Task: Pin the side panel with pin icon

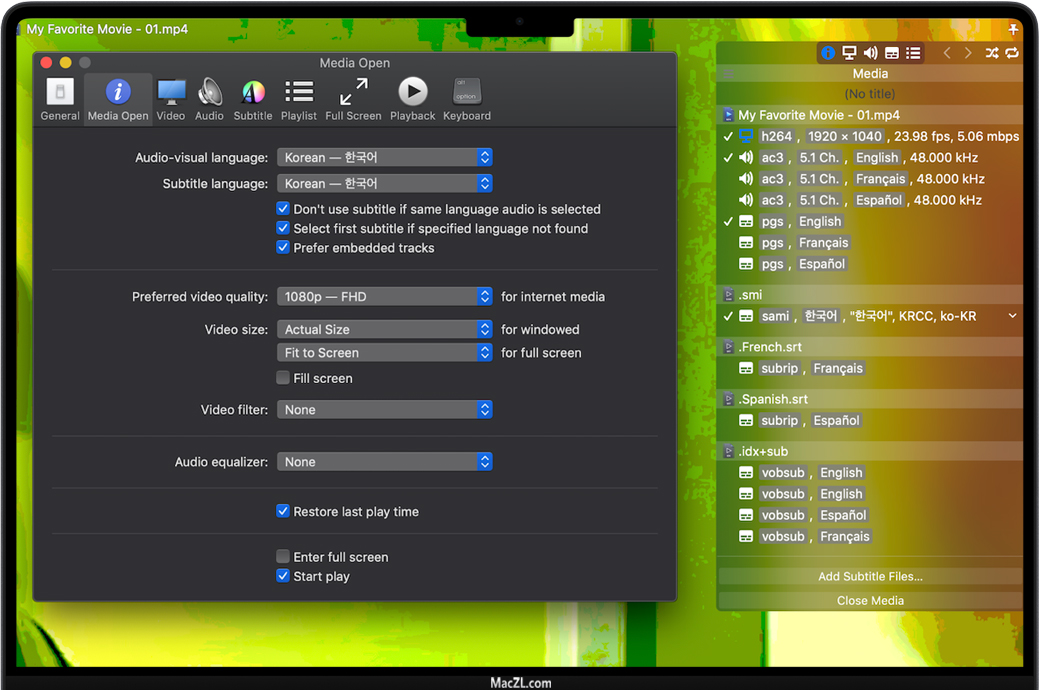Action: (1013, 29)
